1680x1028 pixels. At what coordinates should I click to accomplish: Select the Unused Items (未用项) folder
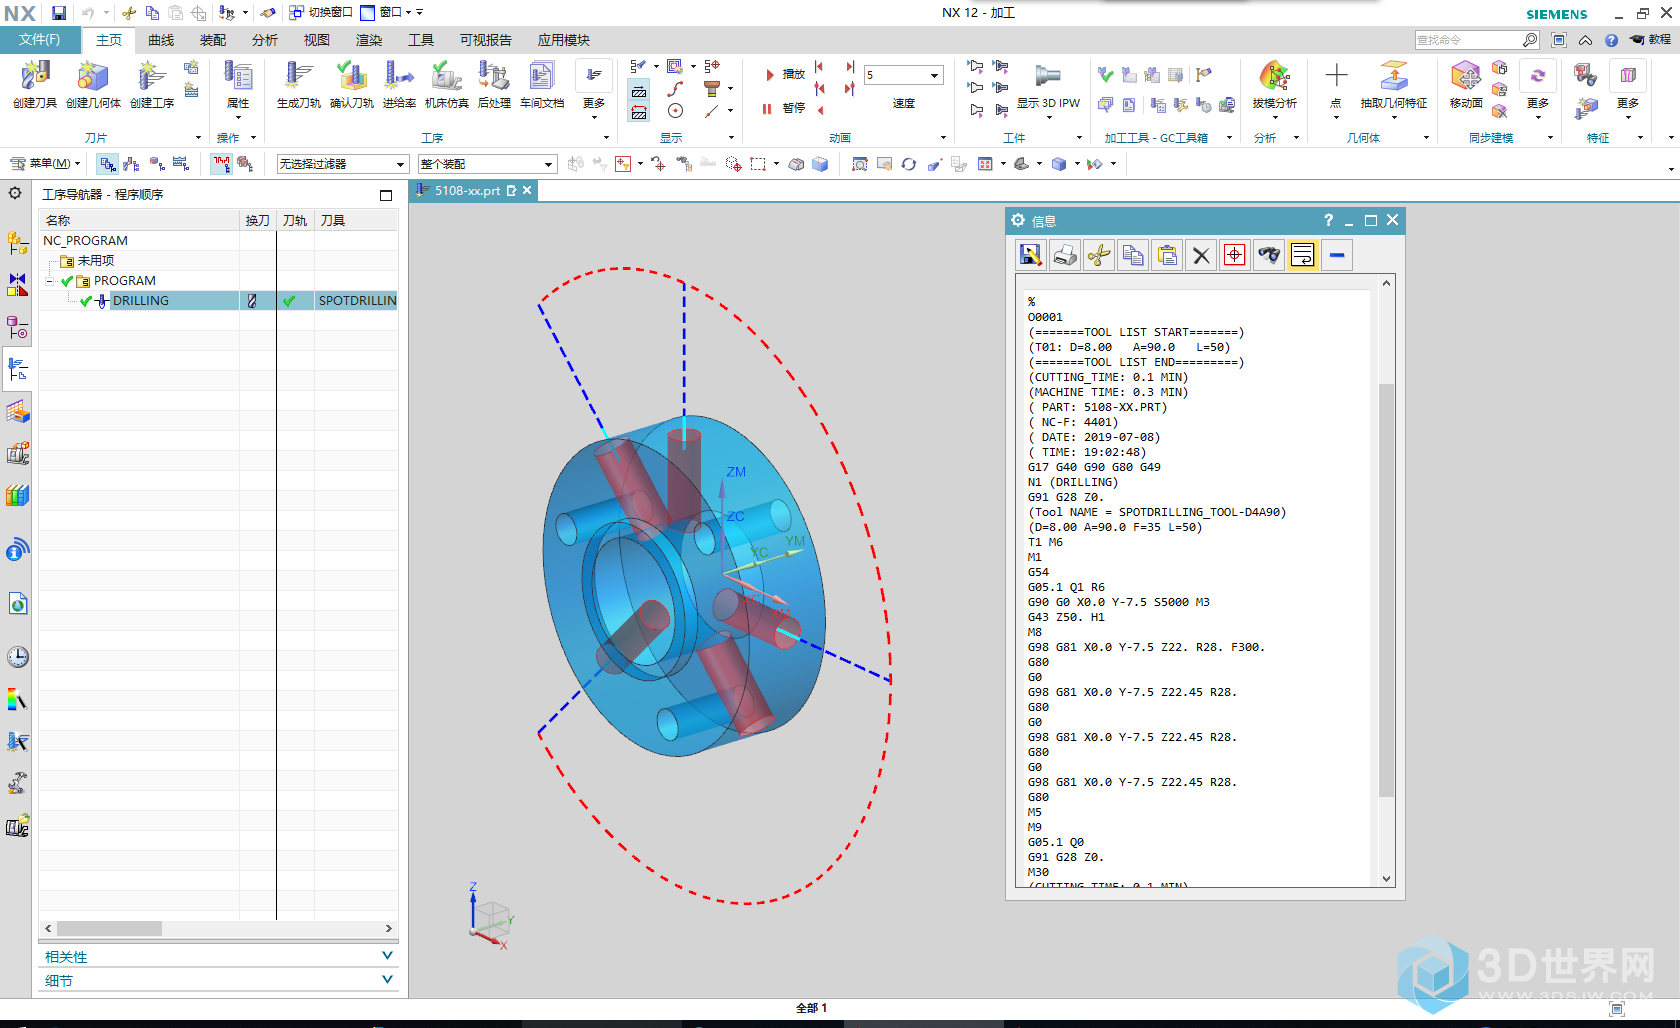tap(87, 260)
